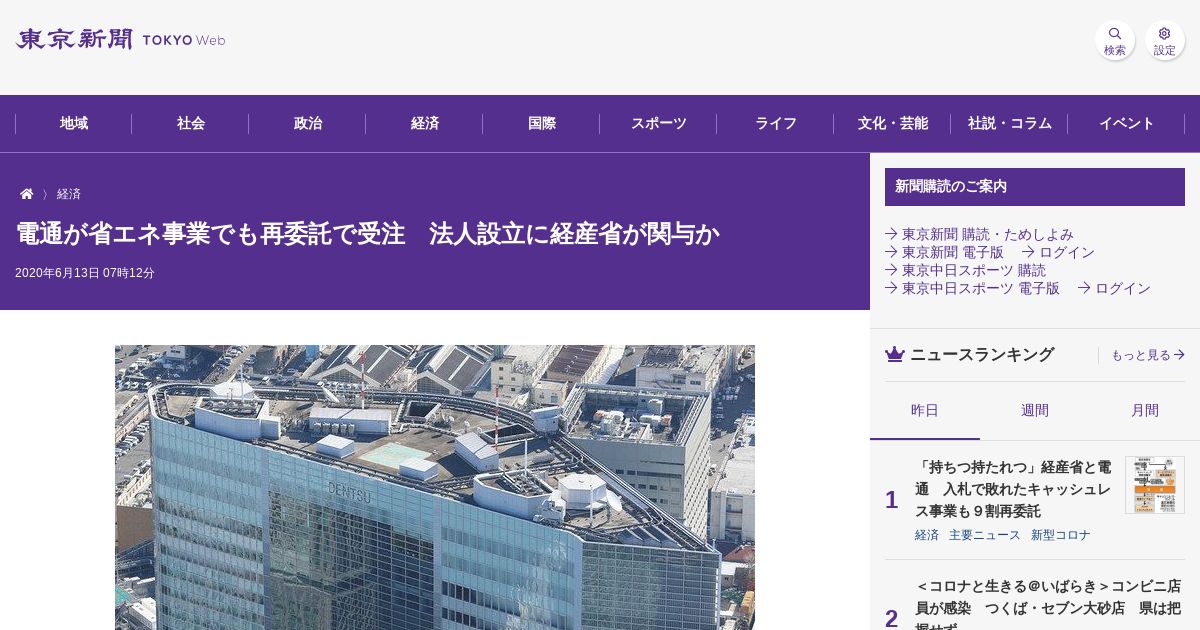Click the date 2020年6月13日 07時12分

[x=85, y=273]
